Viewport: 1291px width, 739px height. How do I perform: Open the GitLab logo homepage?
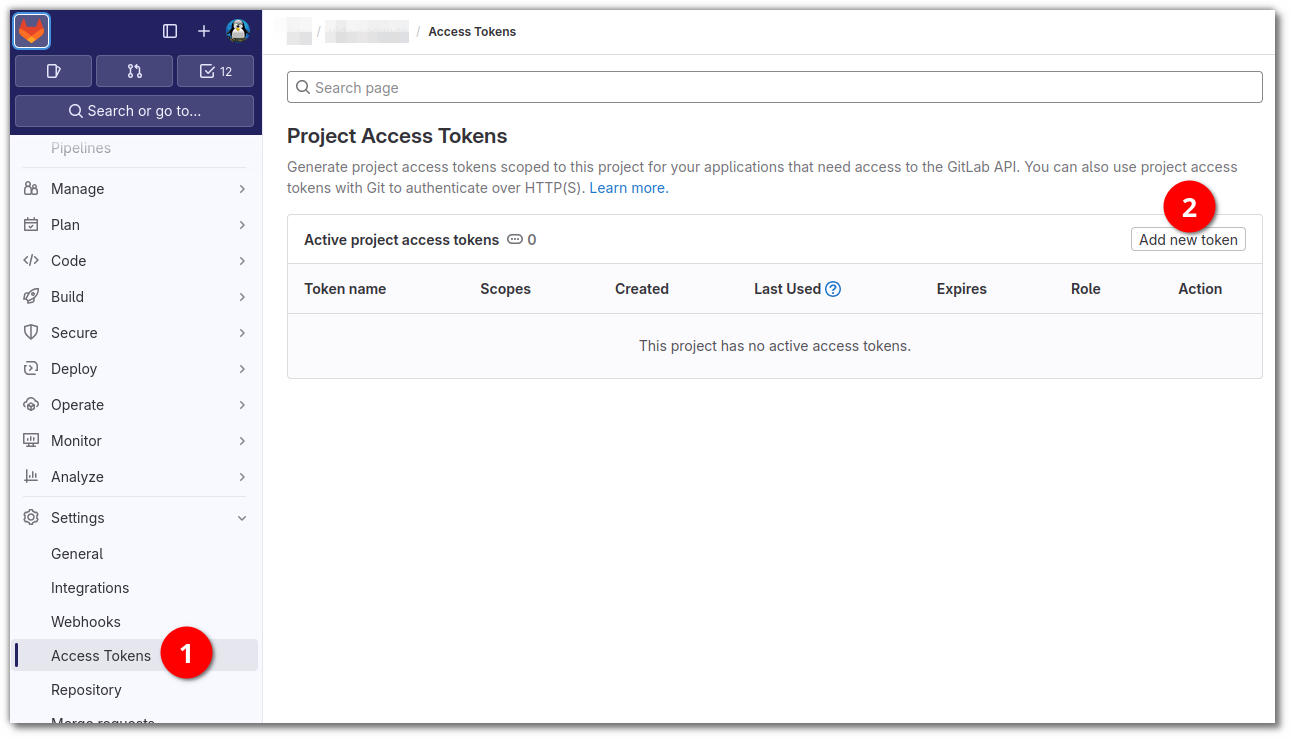32,32
